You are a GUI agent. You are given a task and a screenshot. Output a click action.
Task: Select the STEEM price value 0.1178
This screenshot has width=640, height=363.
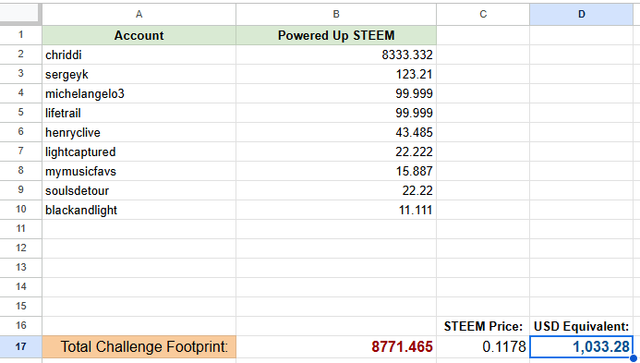[483, 347]
